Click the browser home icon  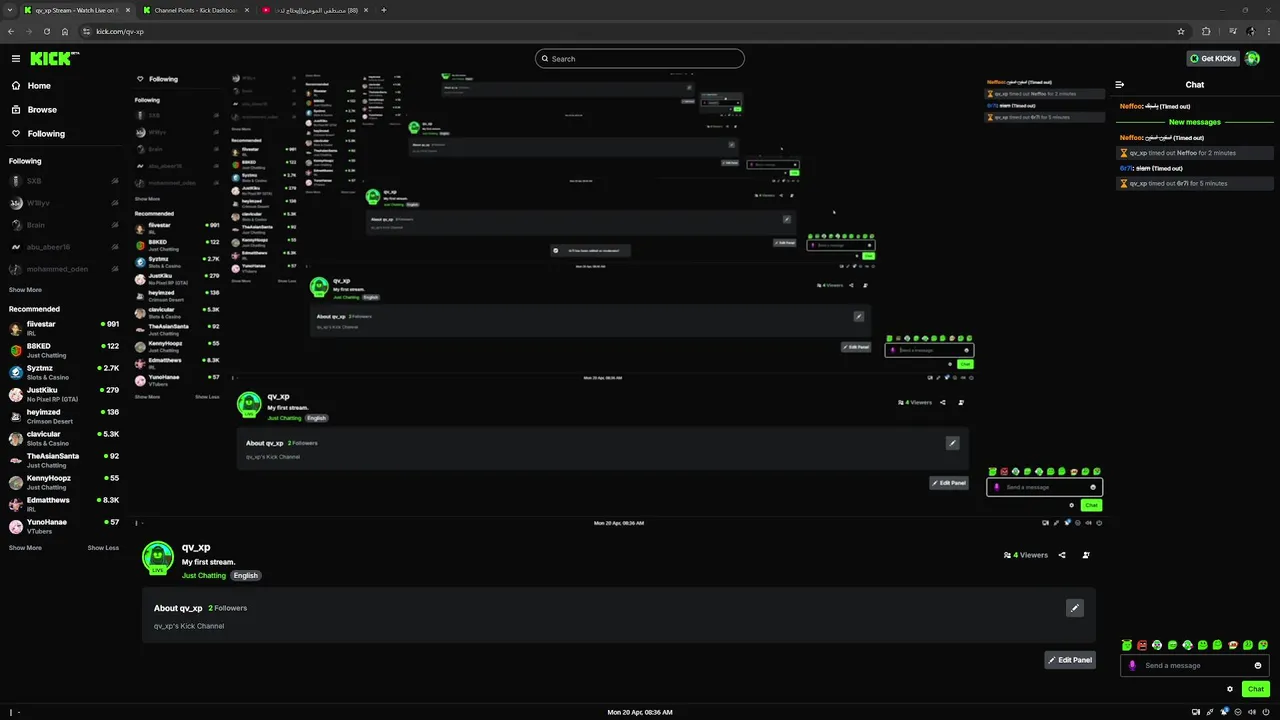[x=65, y=31]
